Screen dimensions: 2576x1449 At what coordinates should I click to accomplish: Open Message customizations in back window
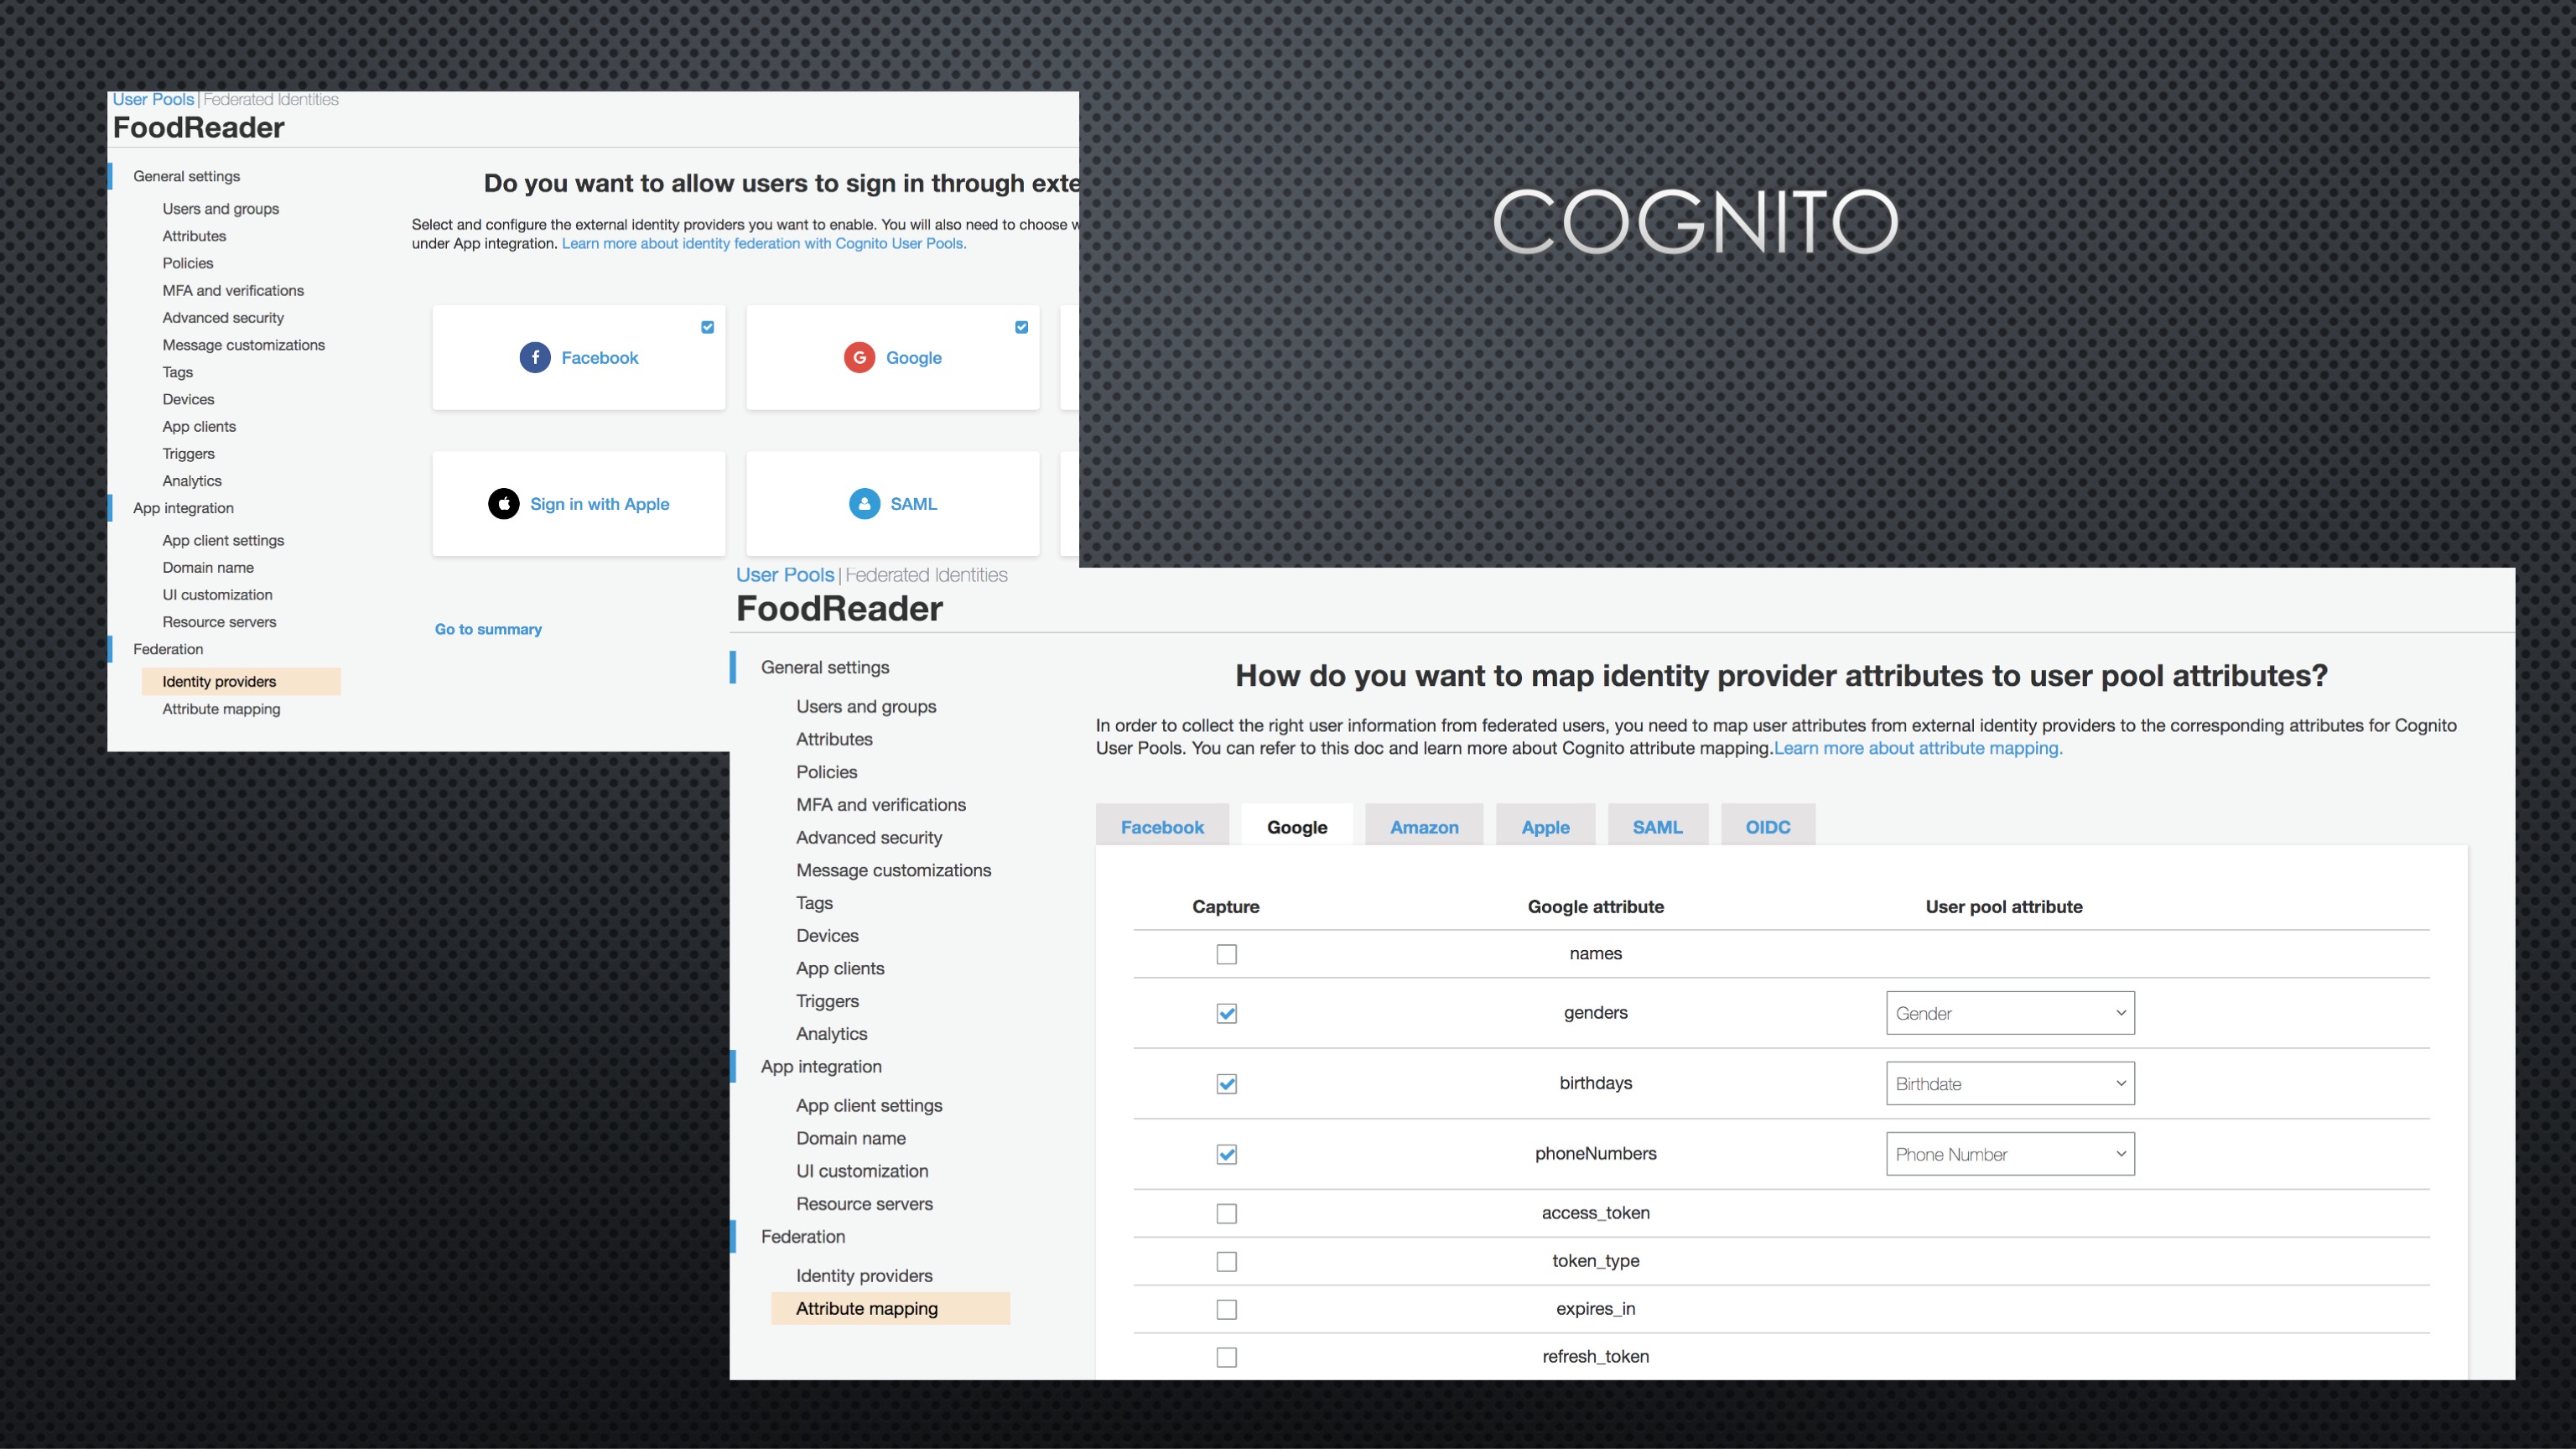coord(244,345)
